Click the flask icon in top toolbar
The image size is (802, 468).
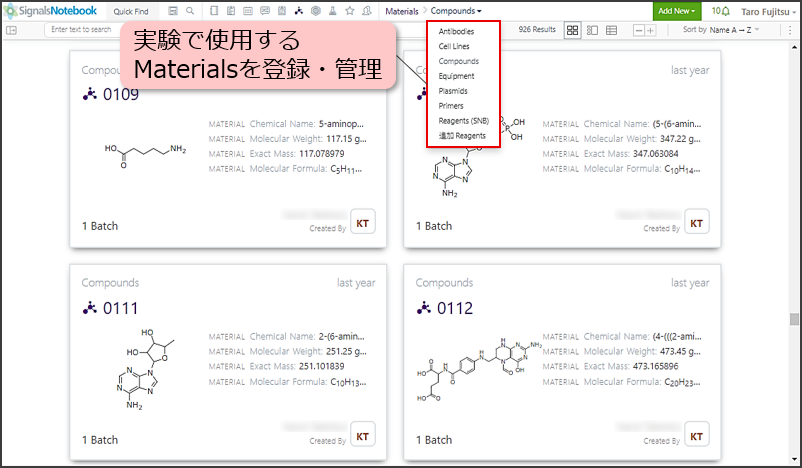pos(333,11)
